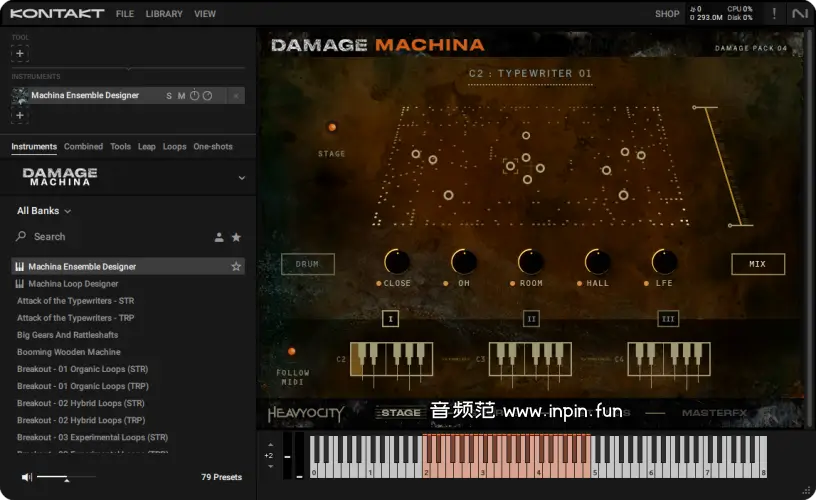Add an instrument with the plus button below Machina Ensemble Designer

pyautogui.click(x=20, y=116)
